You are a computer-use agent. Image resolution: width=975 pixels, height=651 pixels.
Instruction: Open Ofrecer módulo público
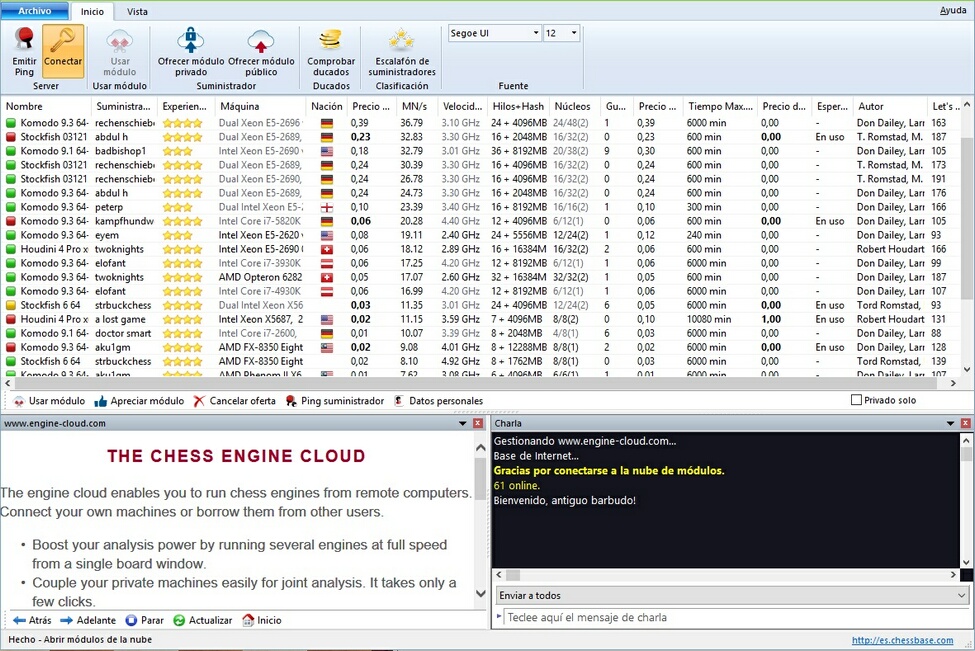(x=261, y=52)
